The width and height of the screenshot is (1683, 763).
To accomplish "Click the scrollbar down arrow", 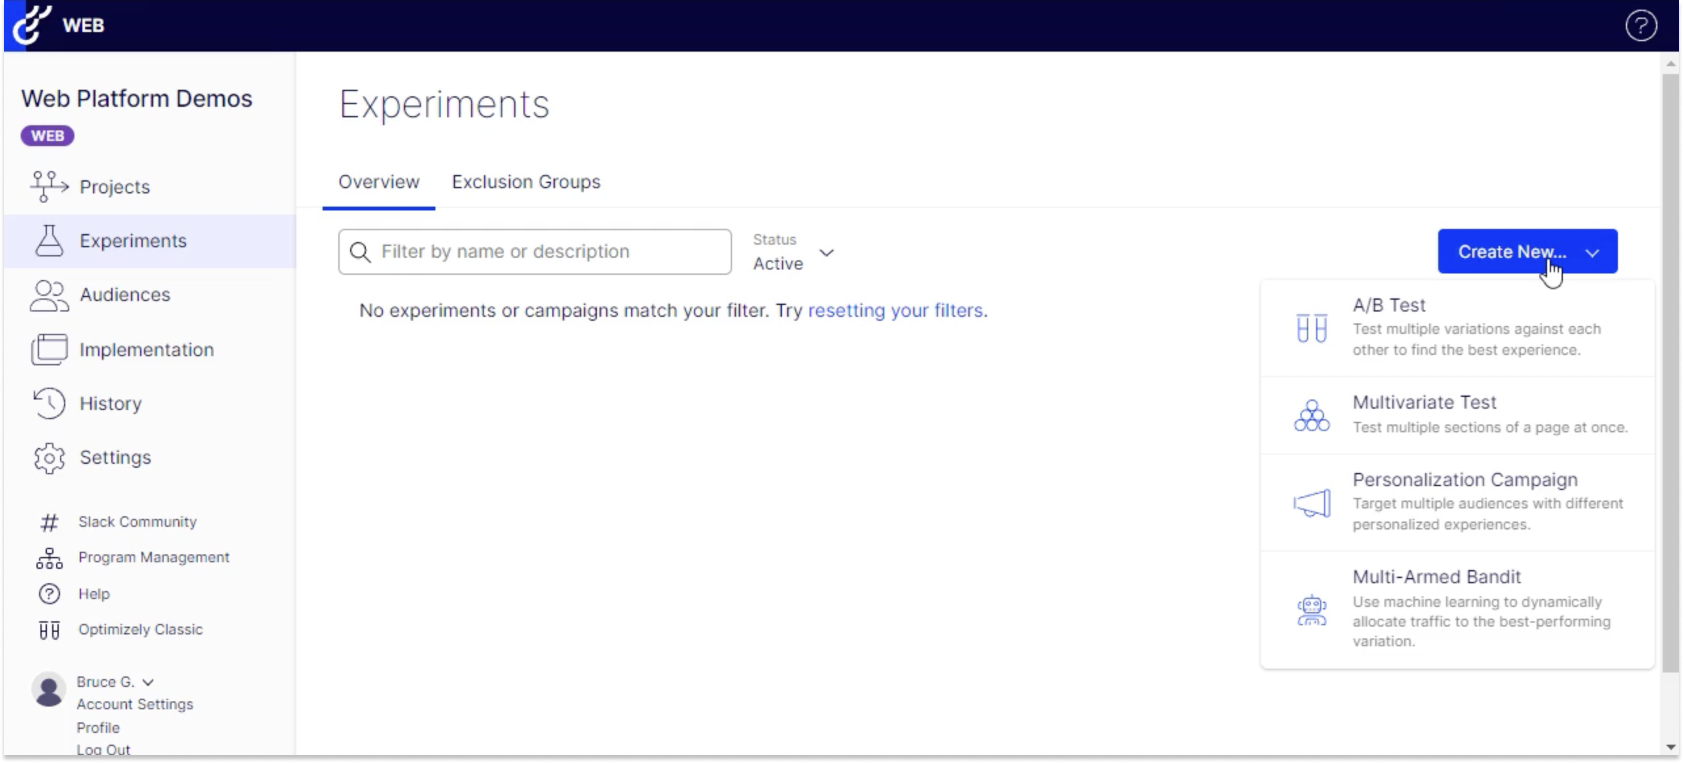I will (x=1670, y=747).
